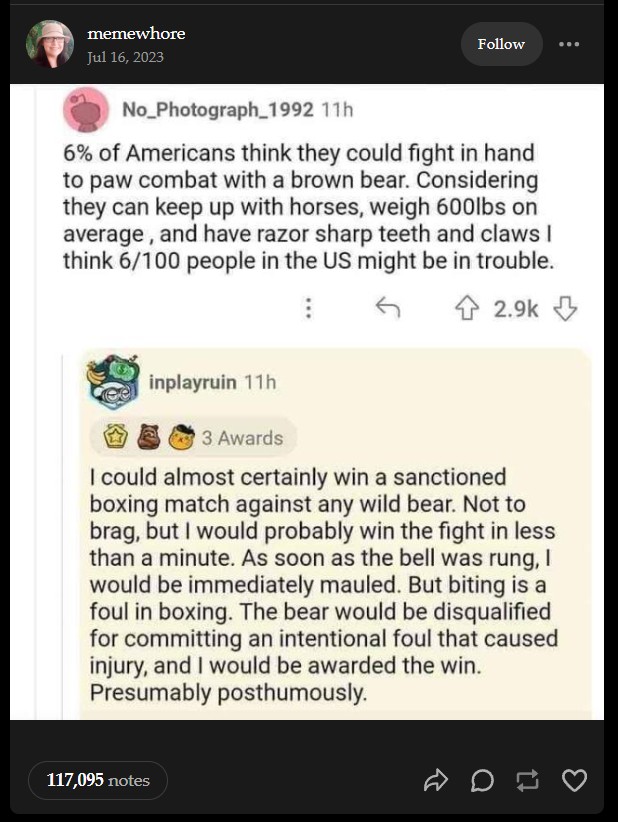Screen dimensions: 618x822
Task: Click the share arrow icon
Action: pyautogui.click(x=436, y=781)
